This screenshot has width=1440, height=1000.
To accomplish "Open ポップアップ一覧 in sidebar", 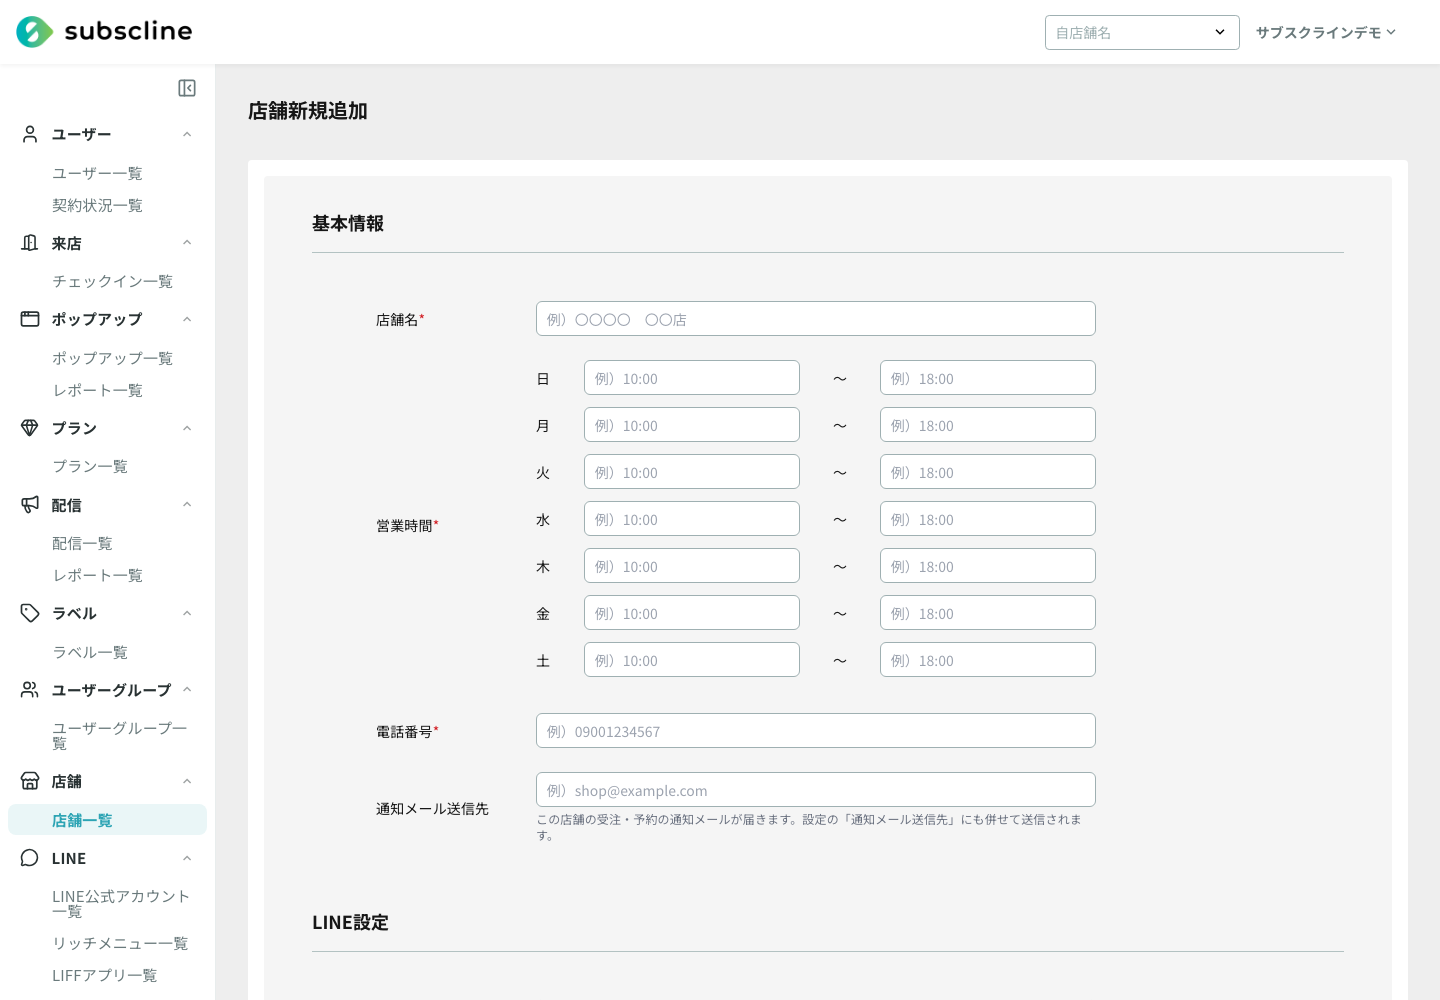I will pos(112,358).
